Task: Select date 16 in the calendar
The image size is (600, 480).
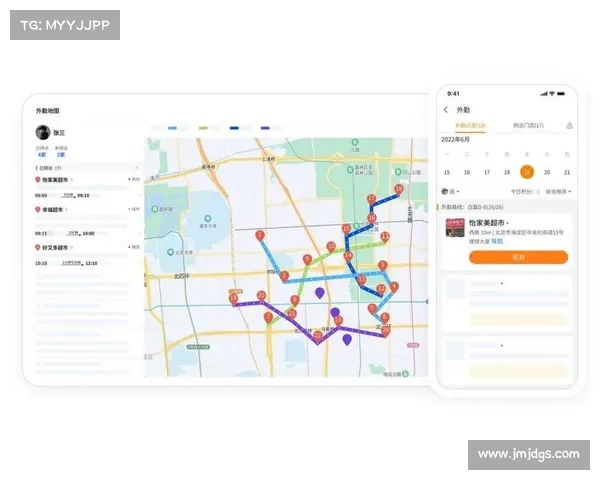Action: (x=468, y=172)
